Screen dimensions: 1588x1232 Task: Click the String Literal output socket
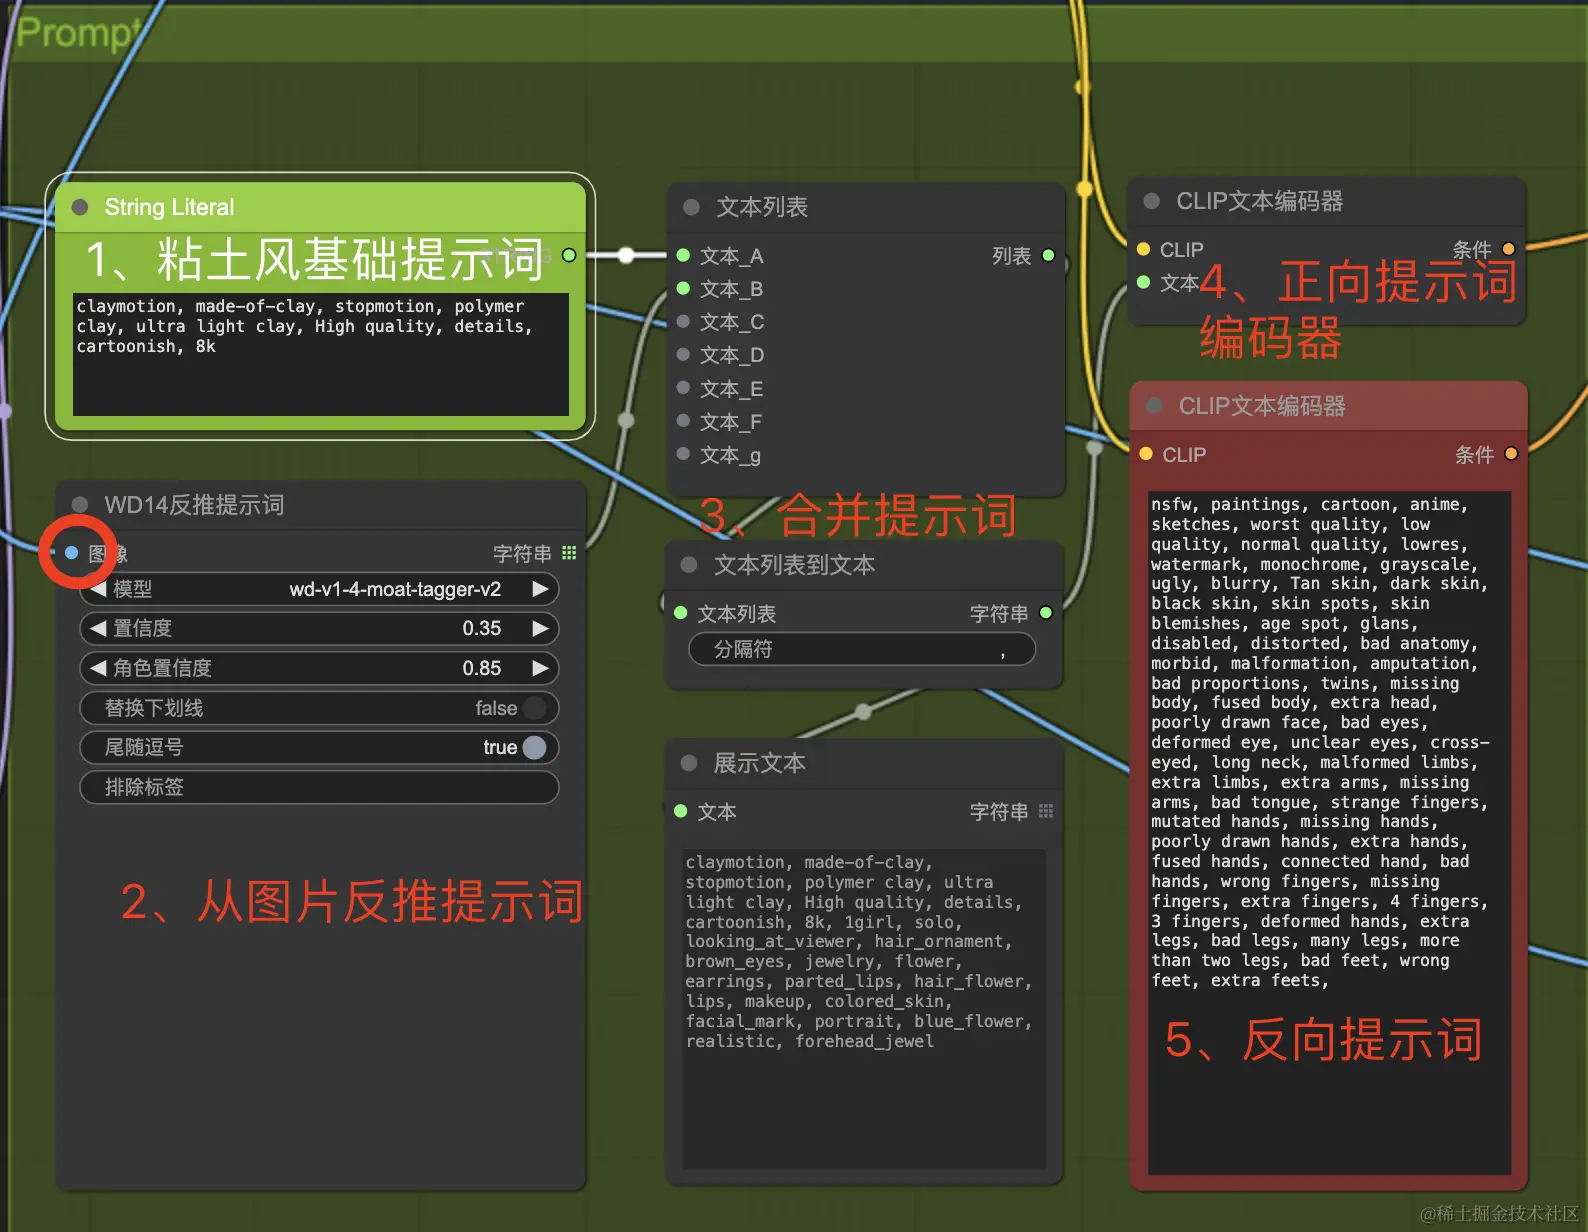569,255
